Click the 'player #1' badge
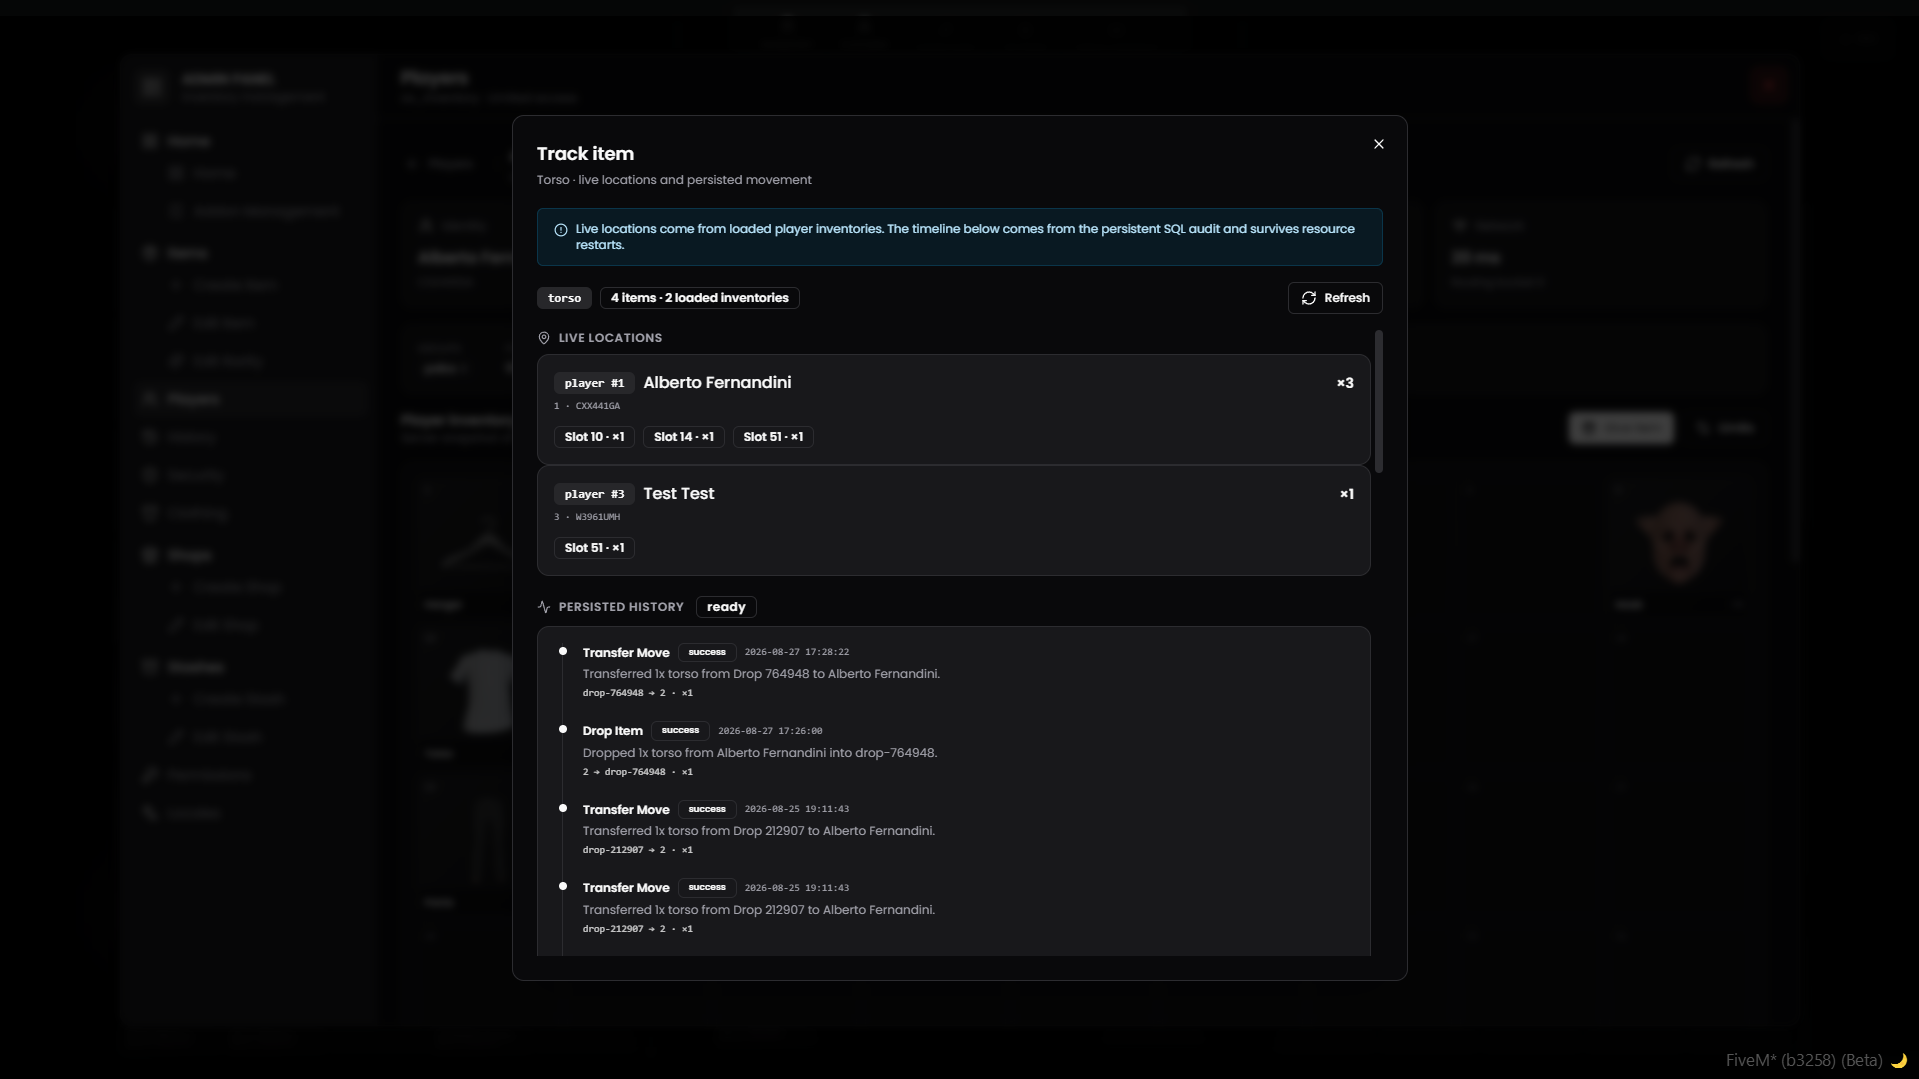 594,383
